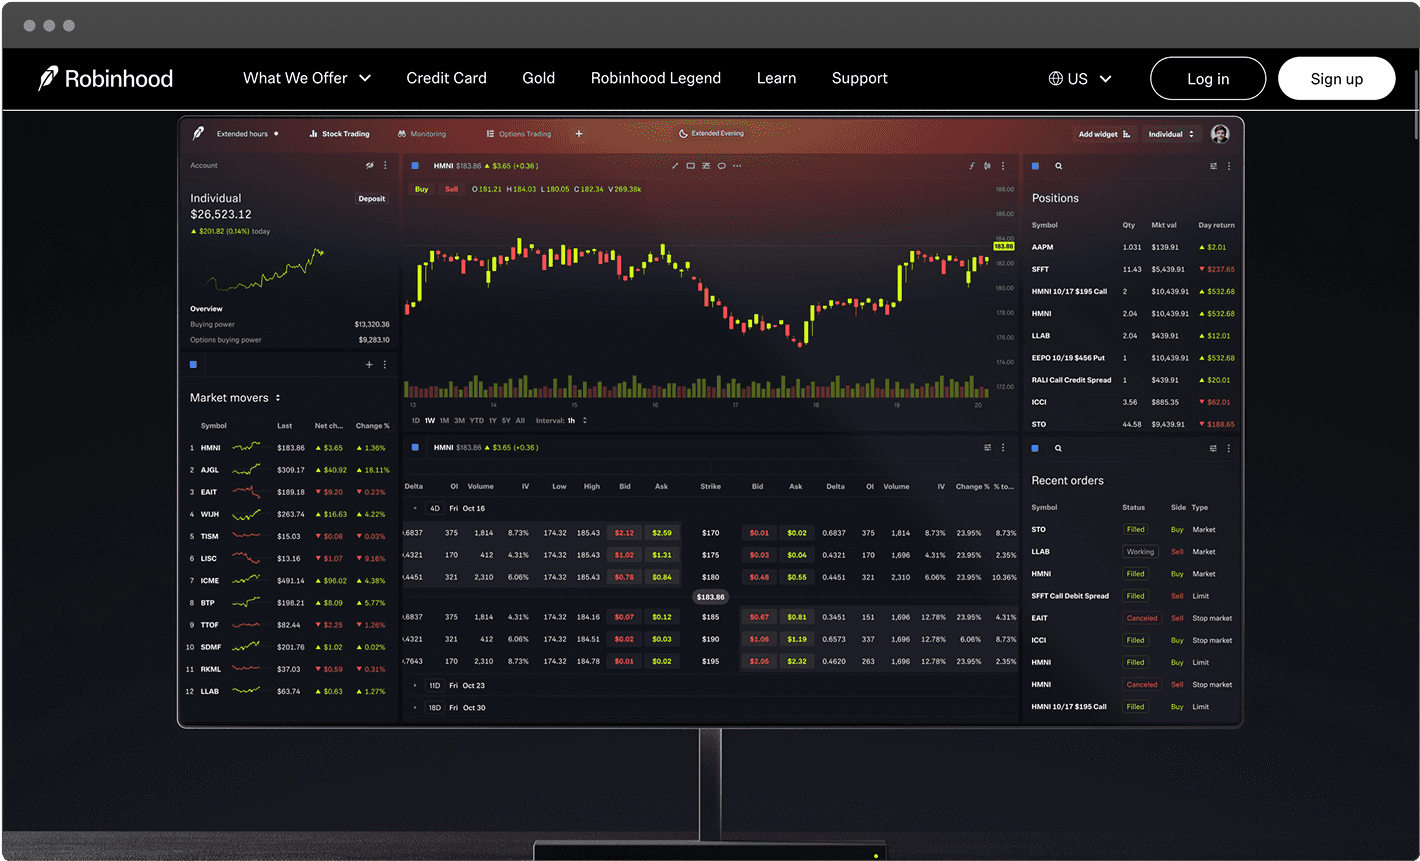Select the line drawing tool on chart
Screen dimensions: 1420x861
[x=675, y=166]
